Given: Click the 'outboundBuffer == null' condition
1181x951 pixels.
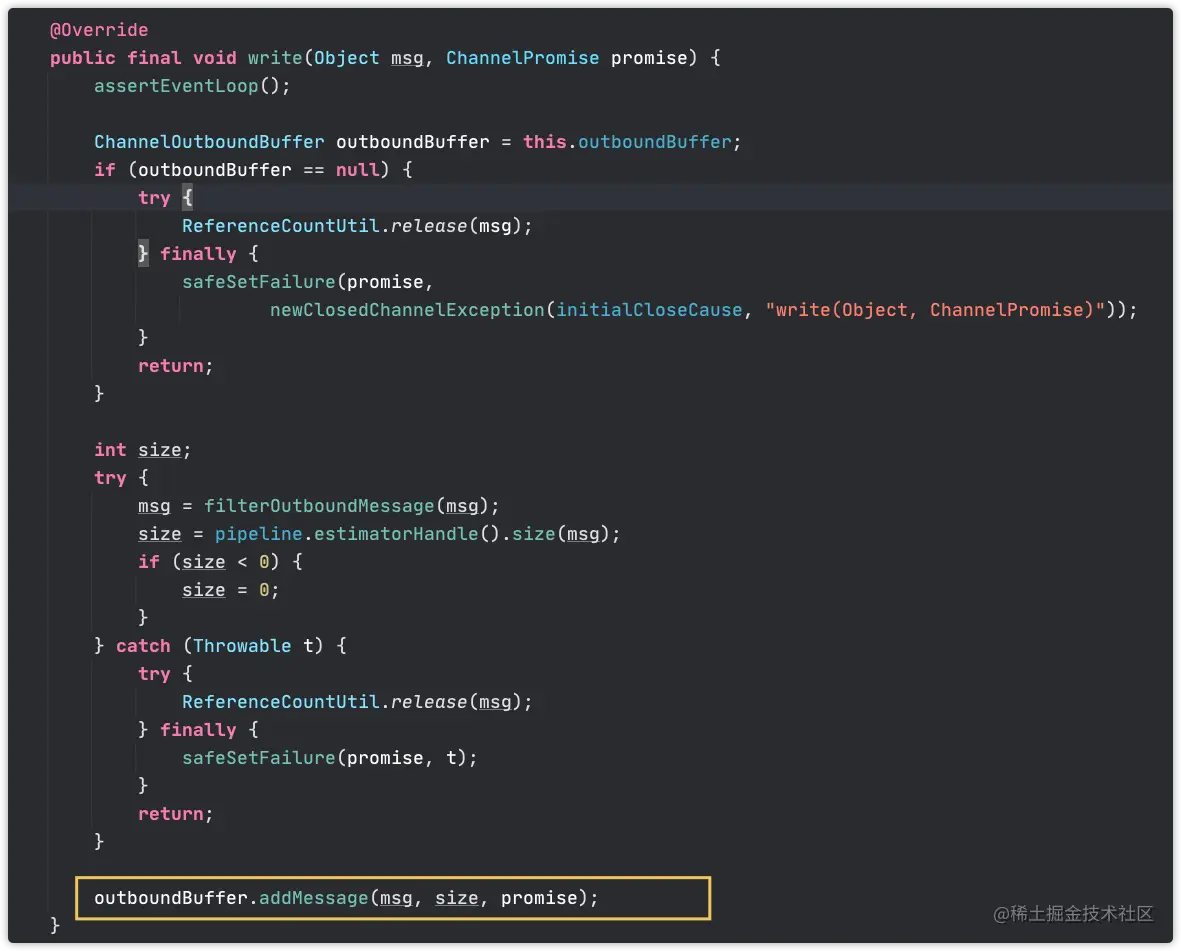Looking at the screenshot, I should point(259,170).
